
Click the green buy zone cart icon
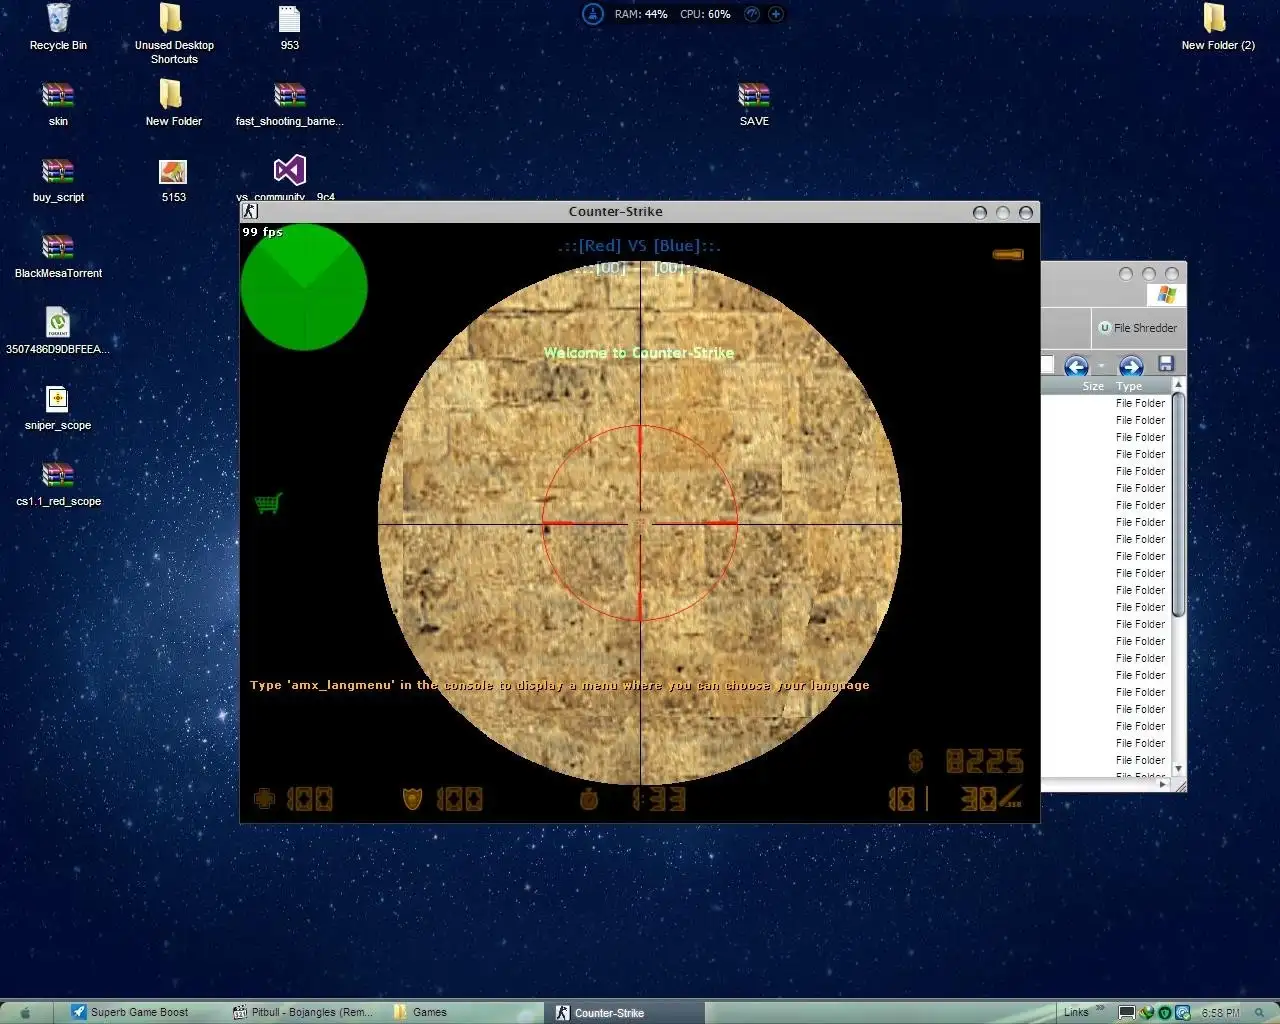(x=268, y=502)
